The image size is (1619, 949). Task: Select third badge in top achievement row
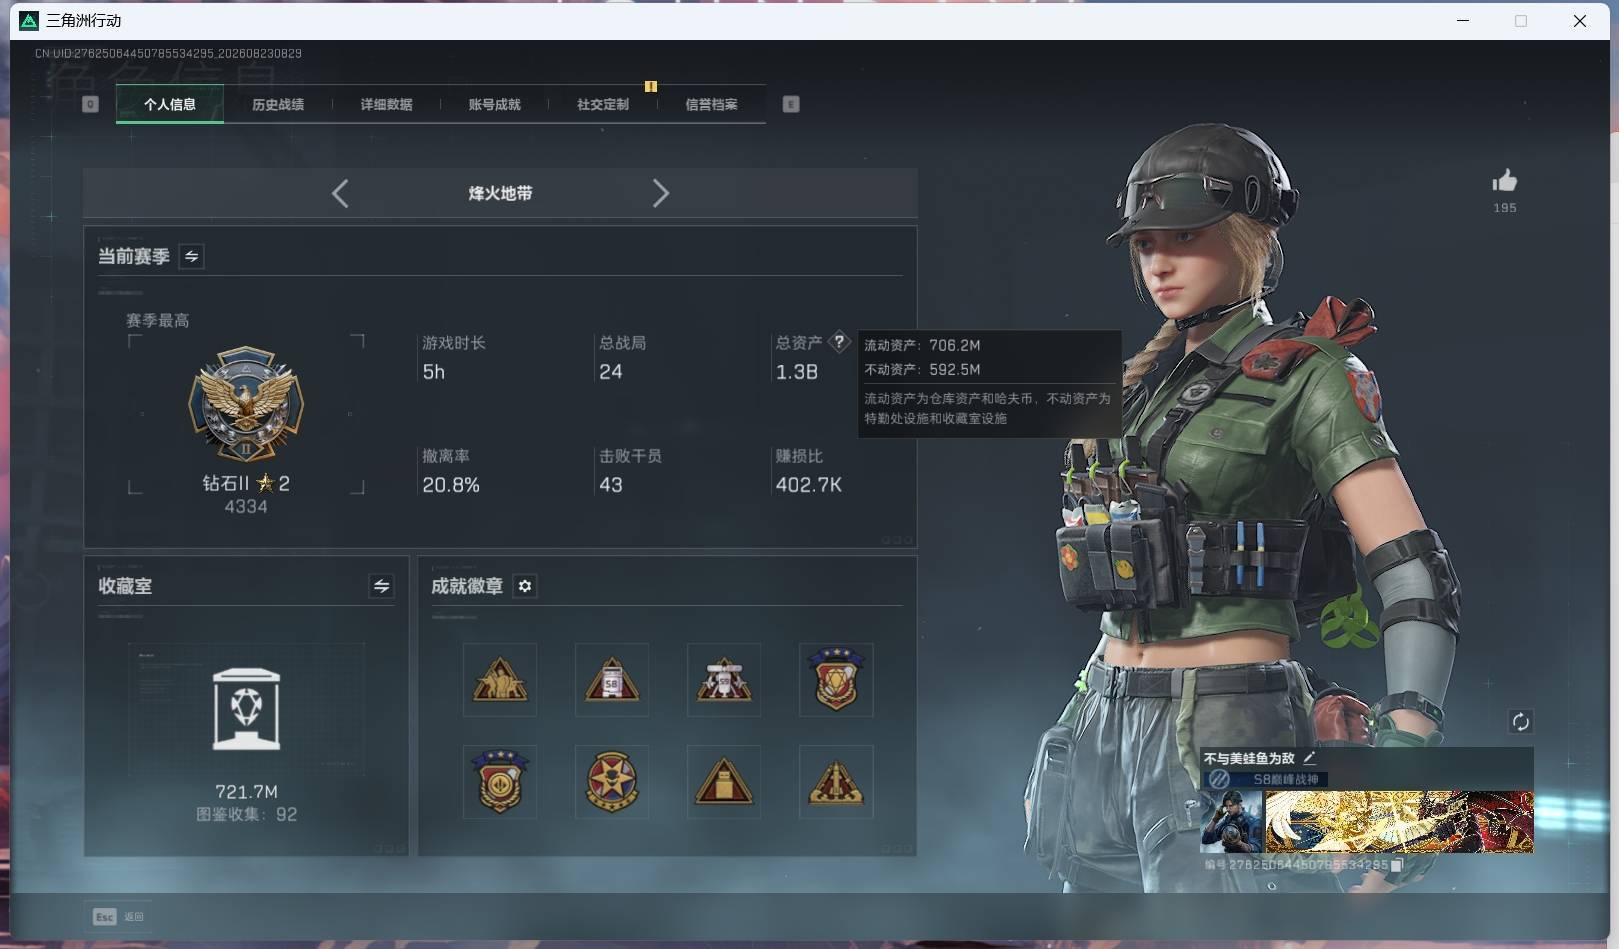[724, 680]
